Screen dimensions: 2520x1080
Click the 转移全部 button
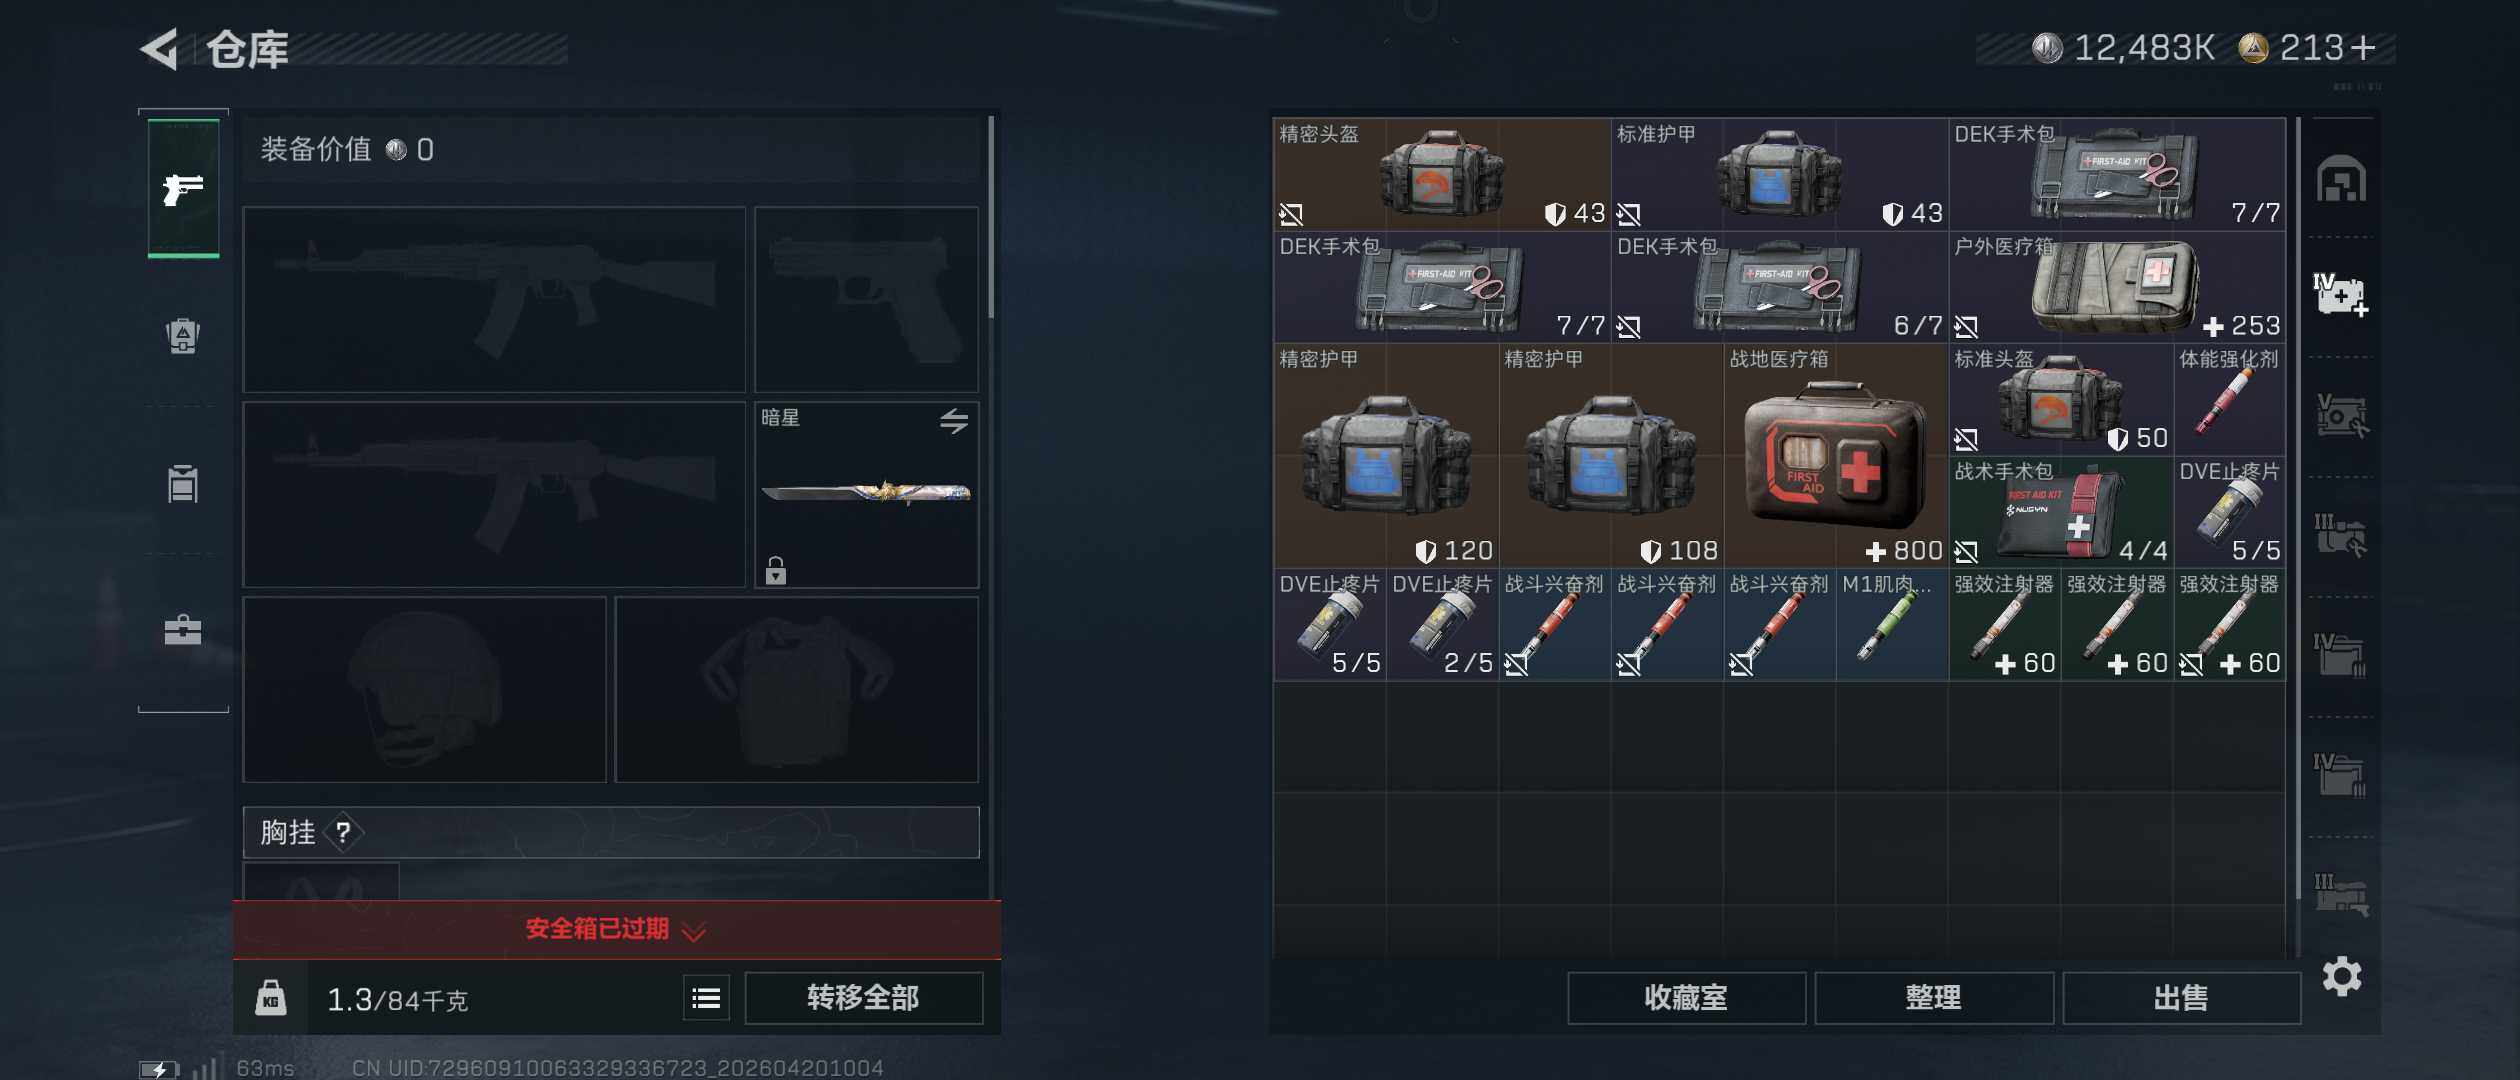point(863,998)
